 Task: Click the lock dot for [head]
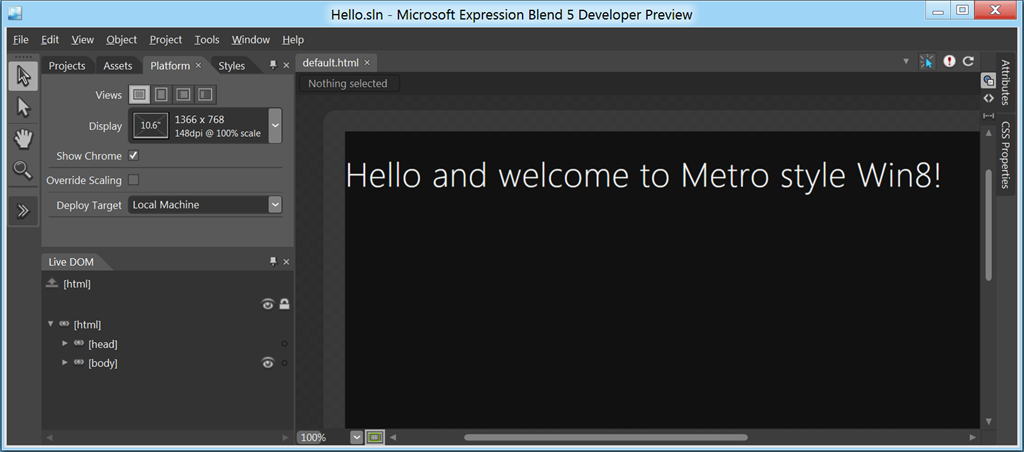[285, 344]
